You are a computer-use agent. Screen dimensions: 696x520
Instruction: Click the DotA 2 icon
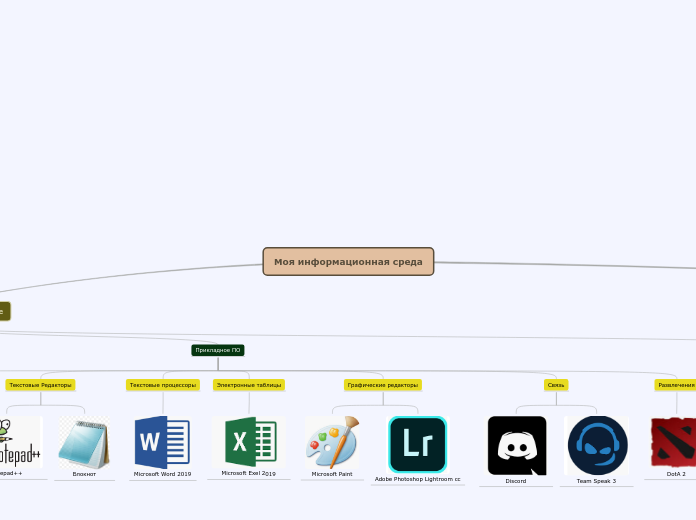pyautogui.click(x=675, y=442)
